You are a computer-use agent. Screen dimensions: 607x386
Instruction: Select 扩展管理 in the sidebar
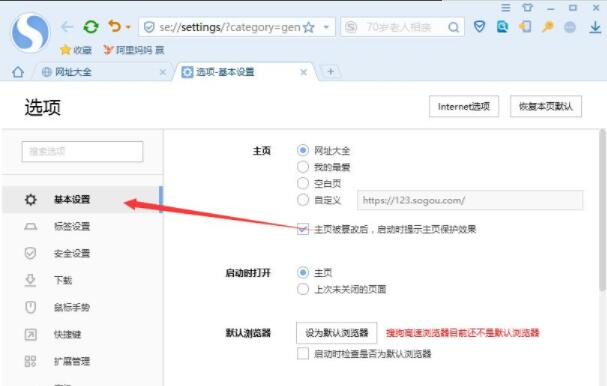click(x=82, y=361)
